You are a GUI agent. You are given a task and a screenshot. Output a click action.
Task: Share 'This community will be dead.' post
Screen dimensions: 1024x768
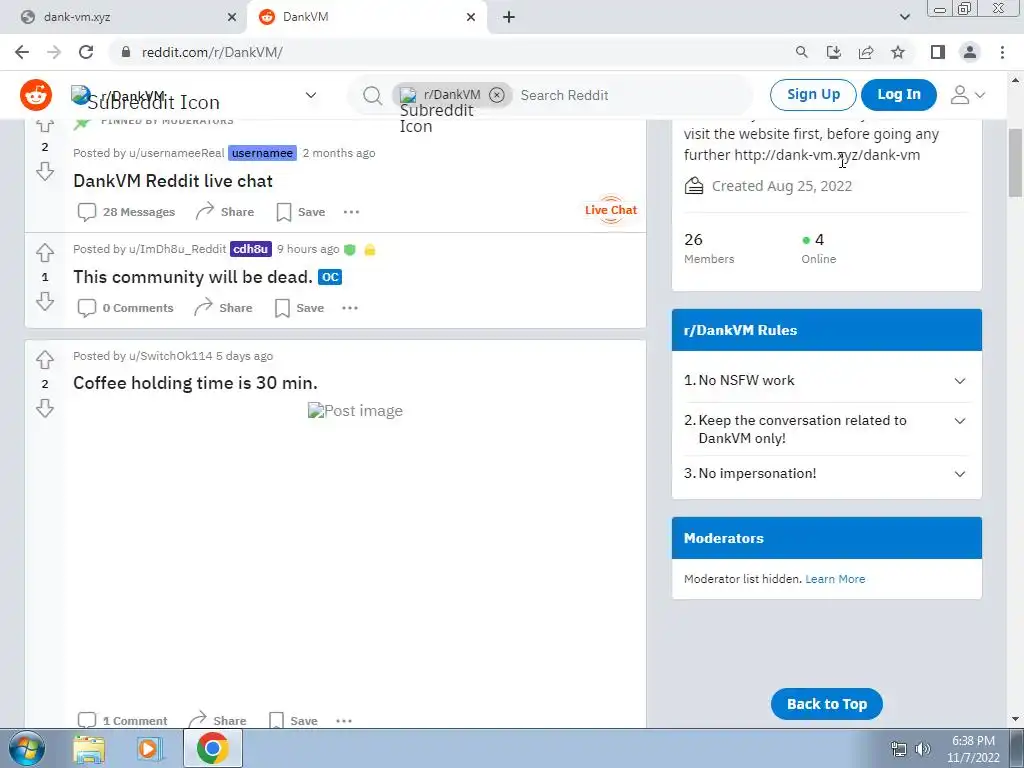point(223,308)
